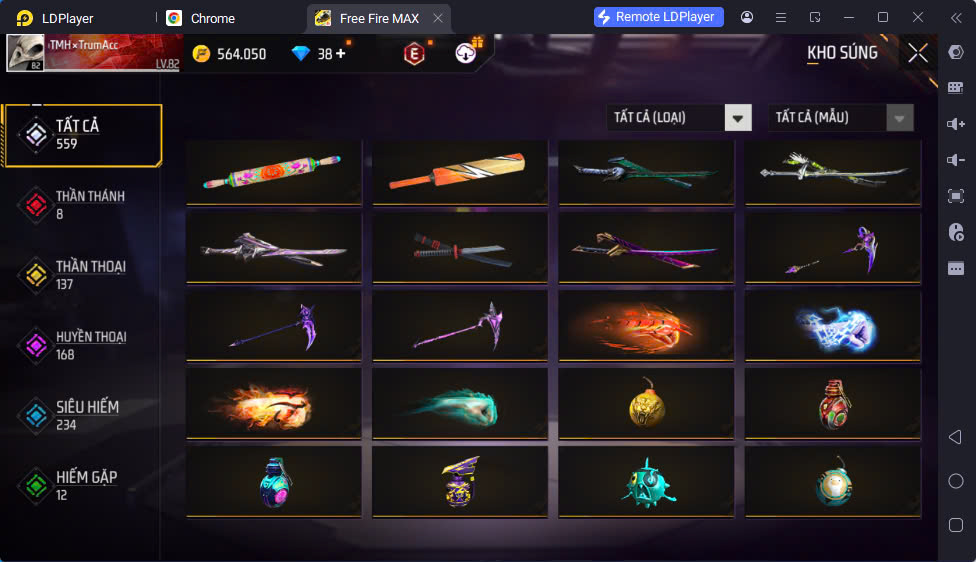Viewport: 976px width, 562px height.
Task: Click the Android back triangle button
Action: pyautogui.click(x=955, y=437)
